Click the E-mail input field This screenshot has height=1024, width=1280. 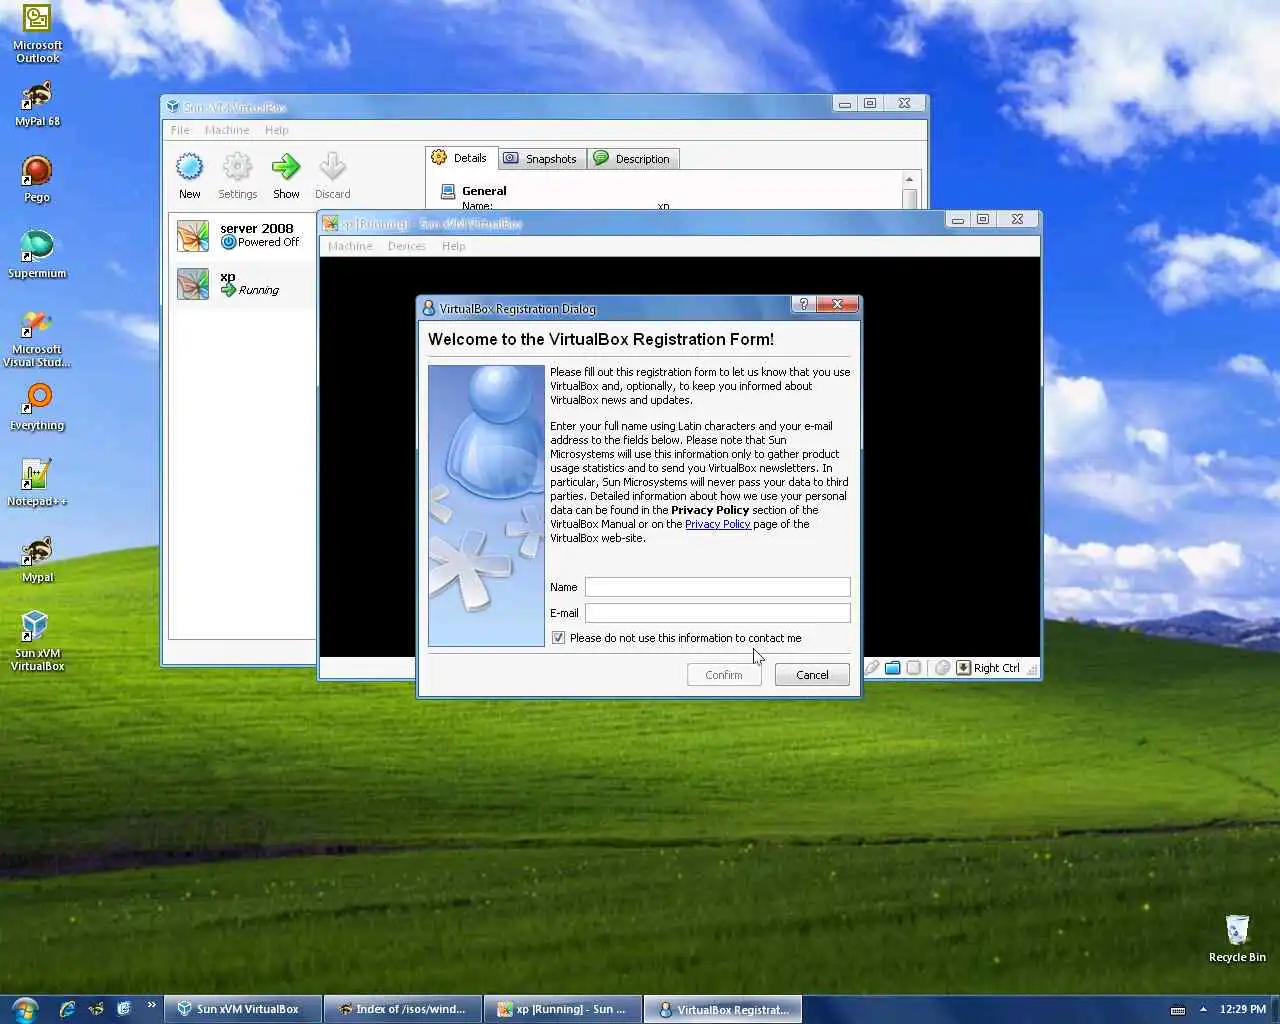tap(717, 613)
